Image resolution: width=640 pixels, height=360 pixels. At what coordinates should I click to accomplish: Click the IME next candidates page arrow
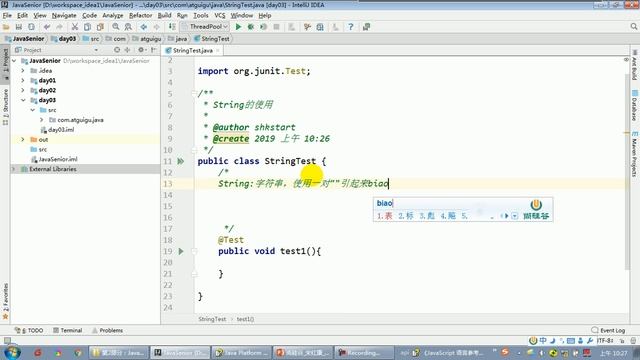[x=507, y=216]
